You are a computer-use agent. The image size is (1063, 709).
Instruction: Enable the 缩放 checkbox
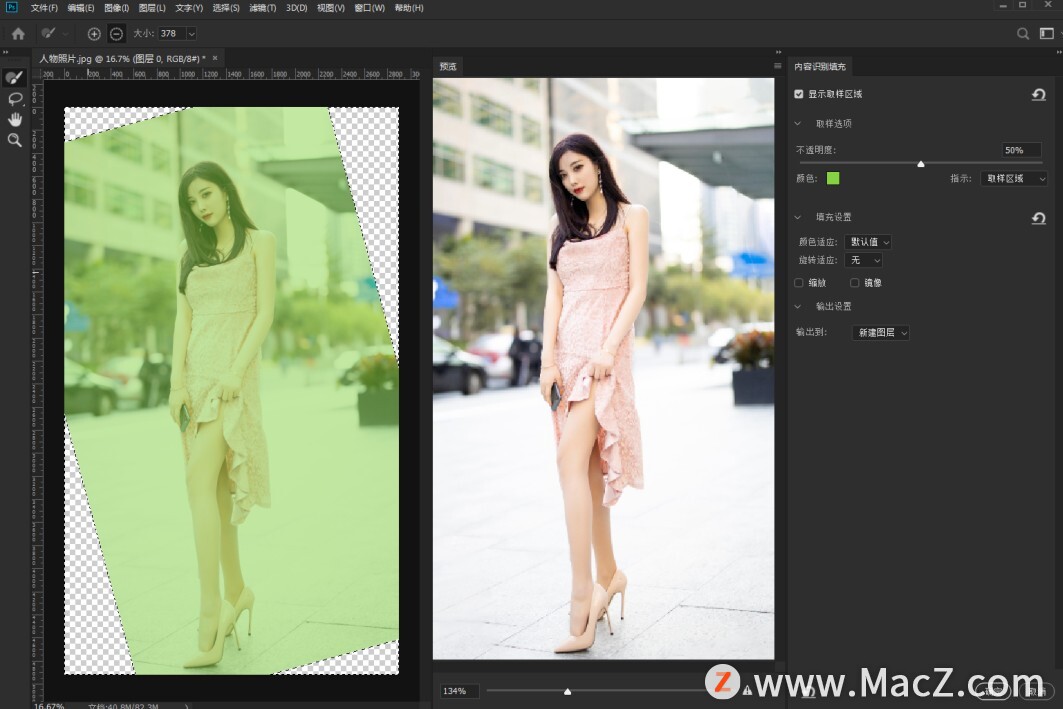[x=799, y=283]
